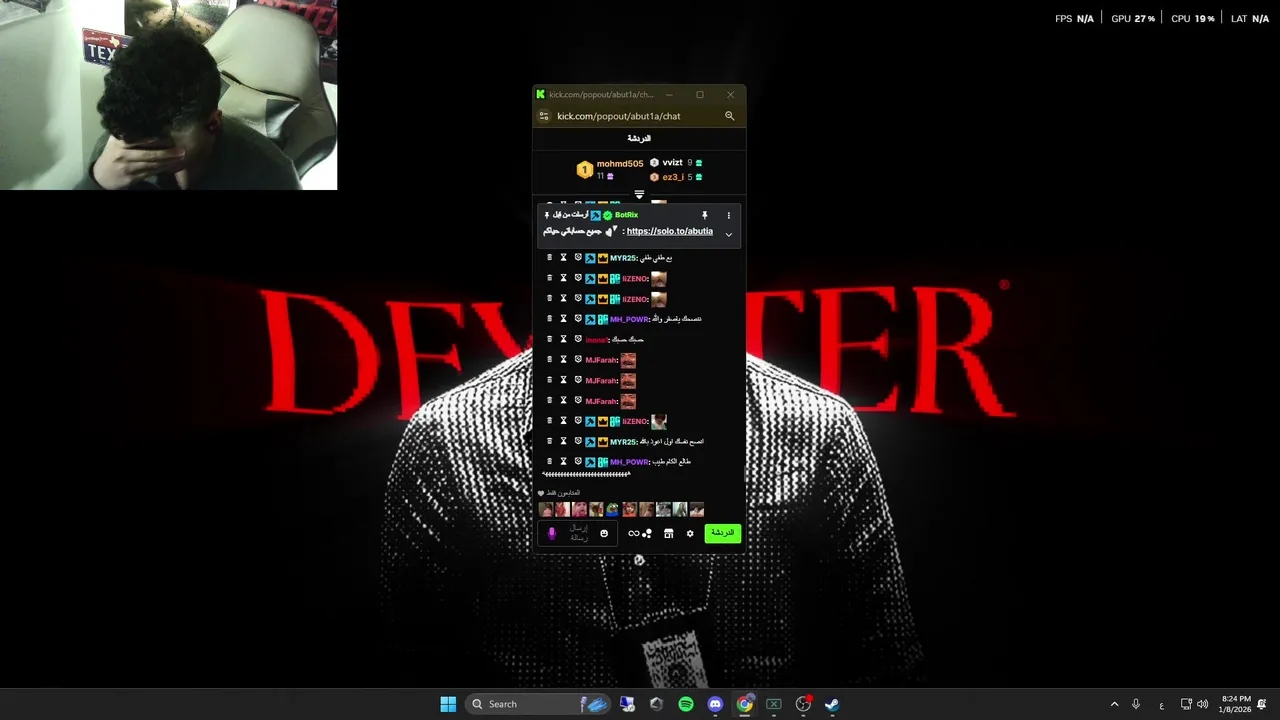This screenshot has height=720, width=1280.
Task: Click the CPU 19% overlay readout
Action: tap(1193, 19)
